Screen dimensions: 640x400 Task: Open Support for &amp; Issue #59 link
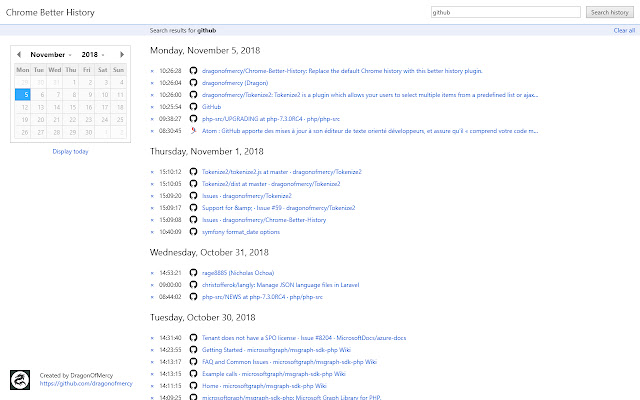[278, 208]
